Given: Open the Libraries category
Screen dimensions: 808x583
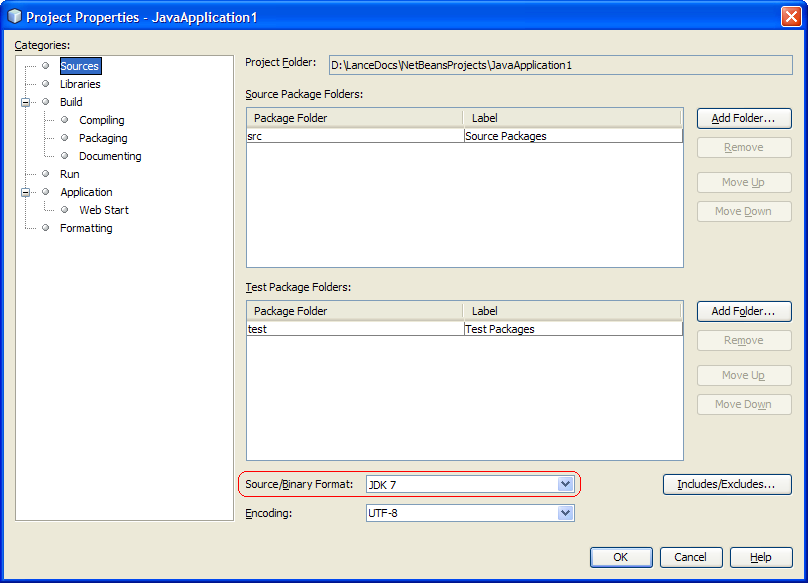Looking at the screenshot, I should 80,84.
